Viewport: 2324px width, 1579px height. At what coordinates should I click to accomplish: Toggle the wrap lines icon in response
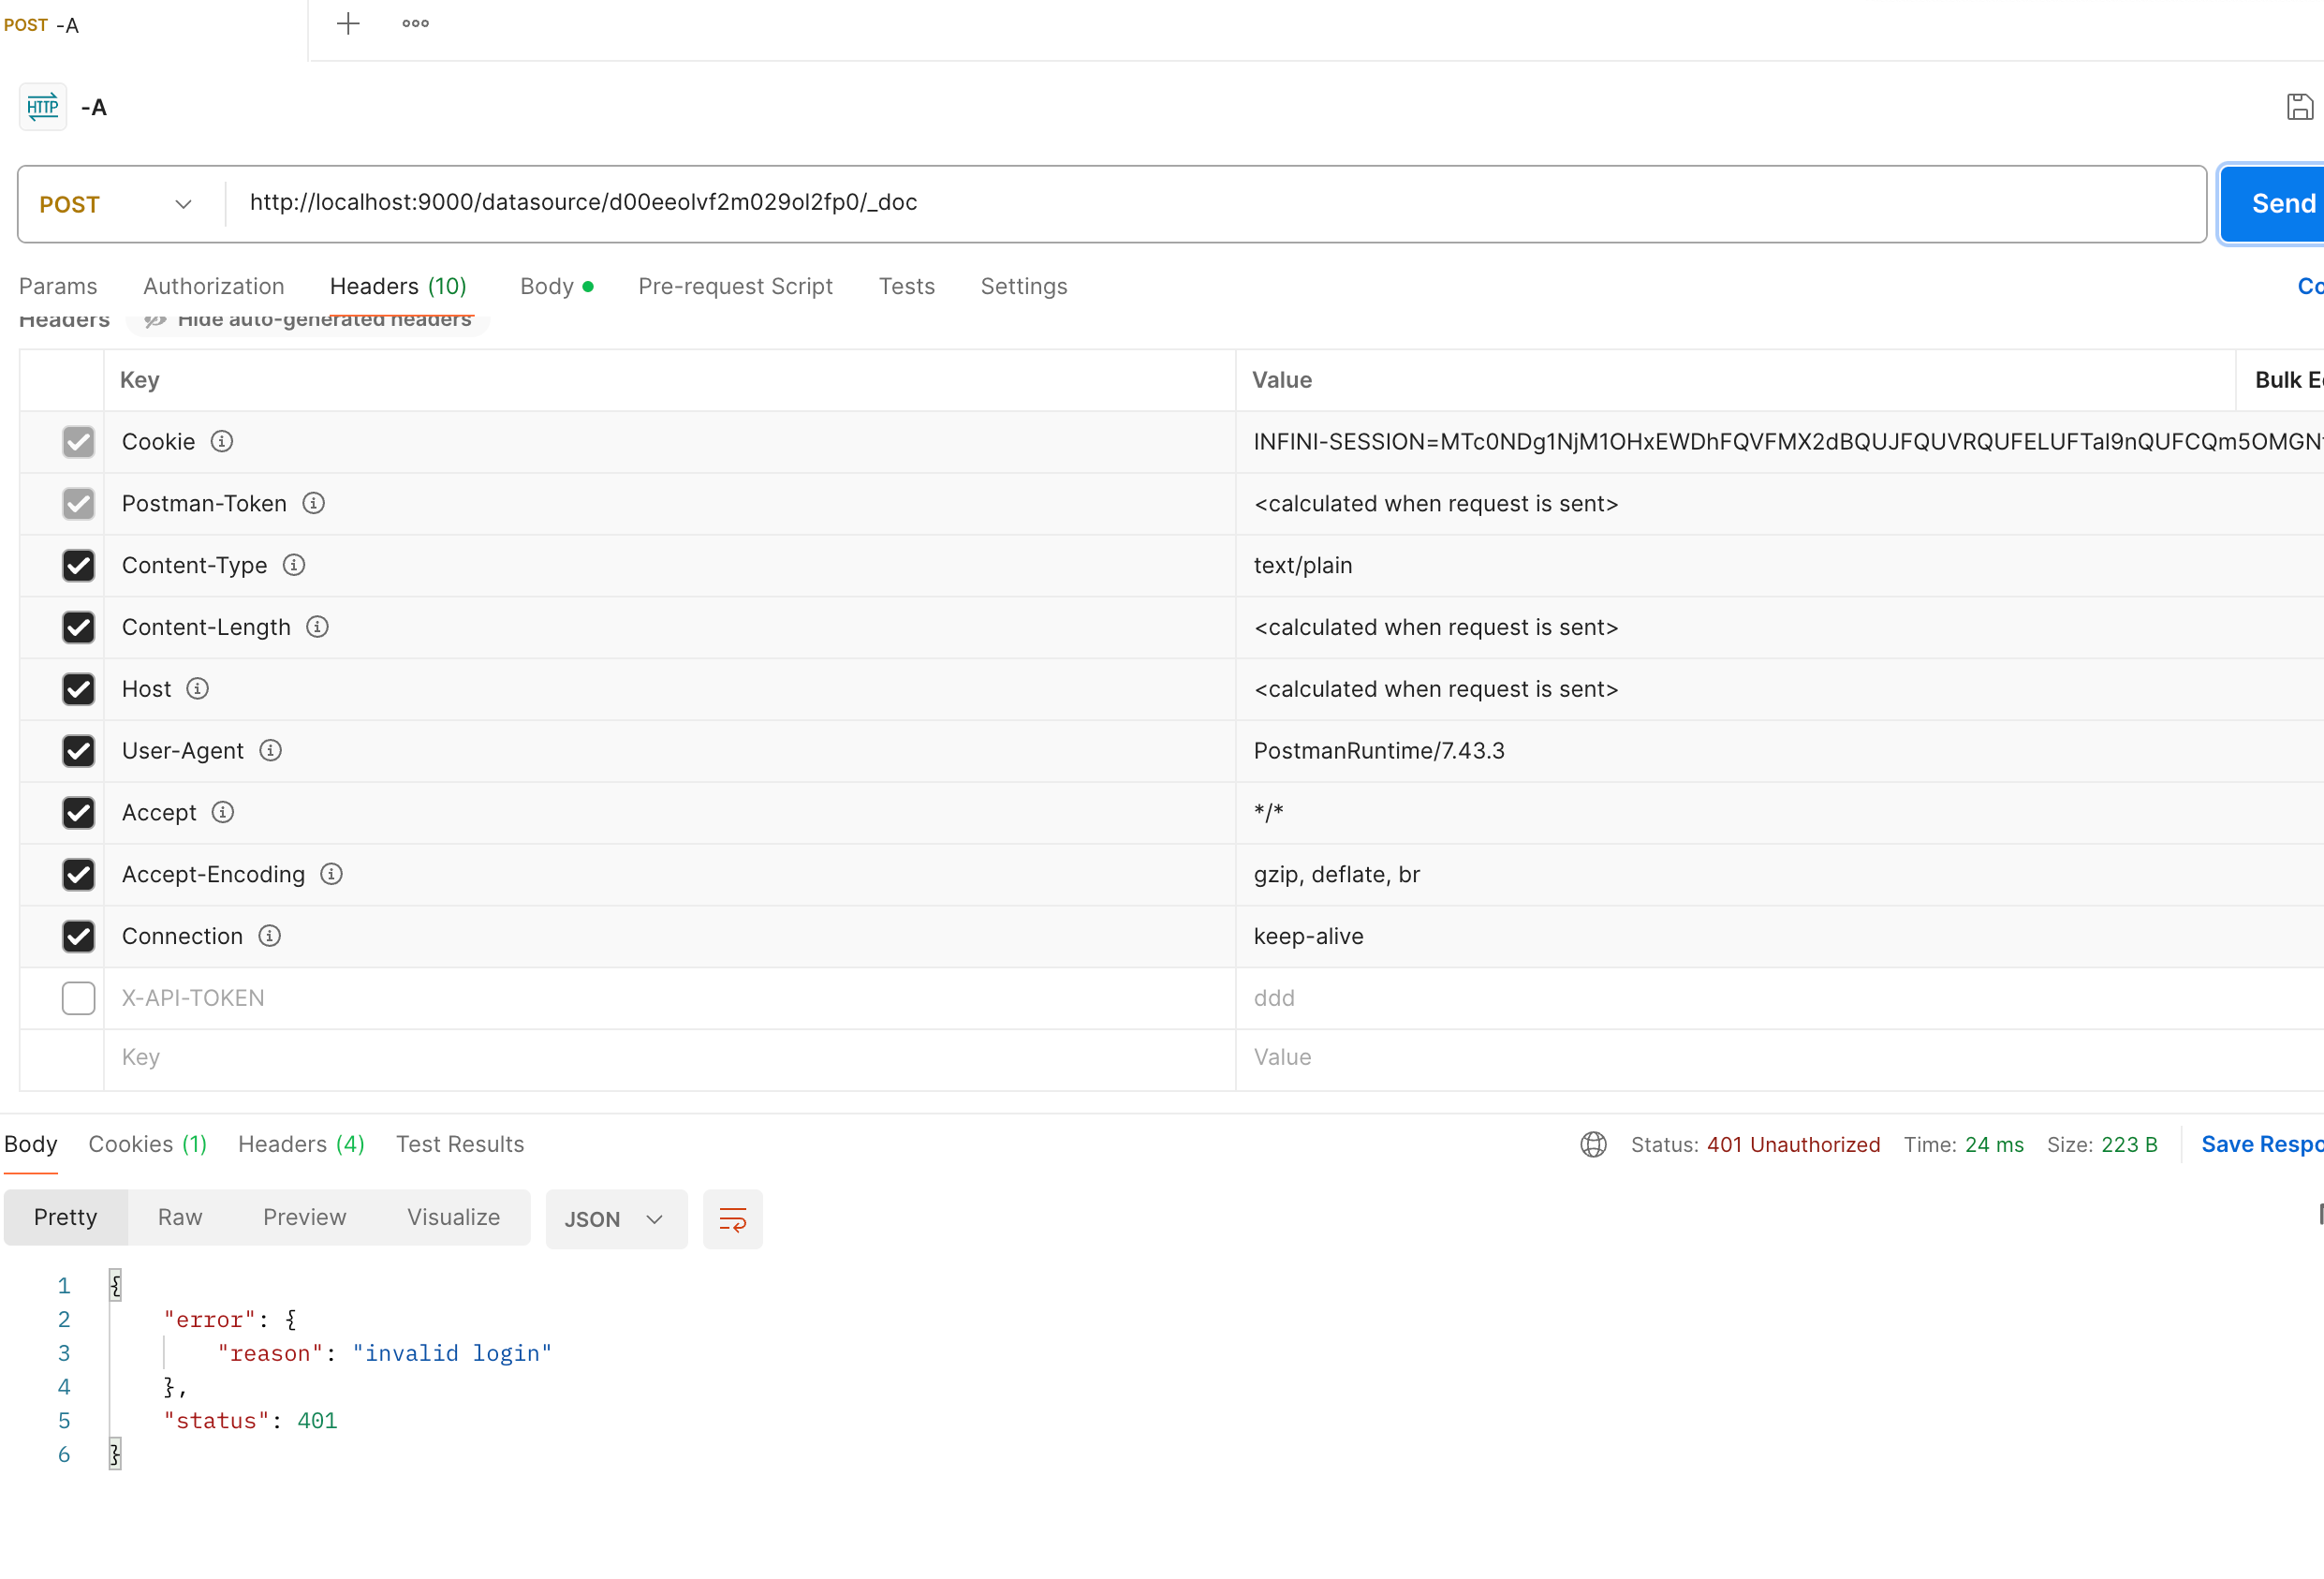coord(732,1219)
